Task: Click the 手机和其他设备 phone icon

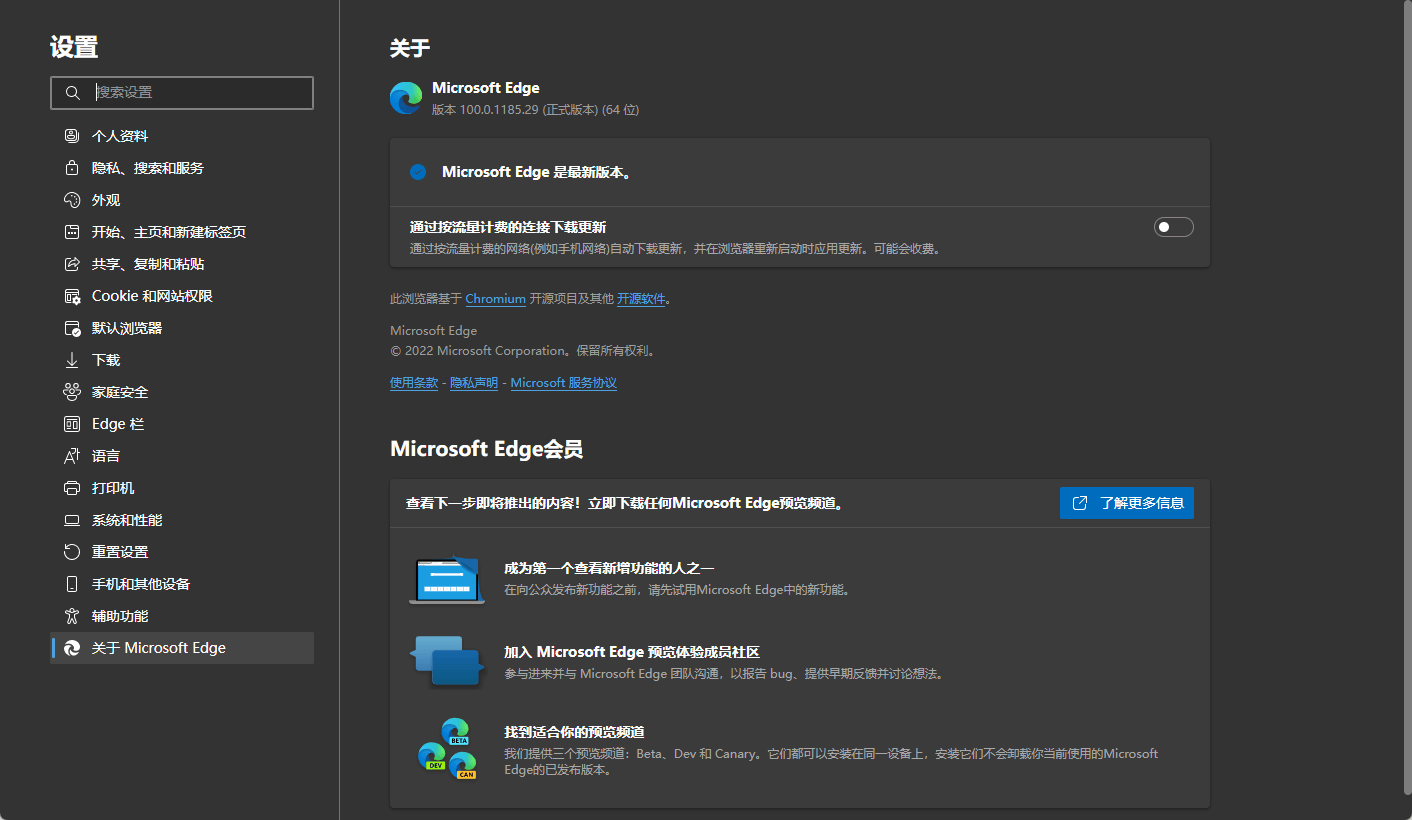Action: (x=72, y=584)
